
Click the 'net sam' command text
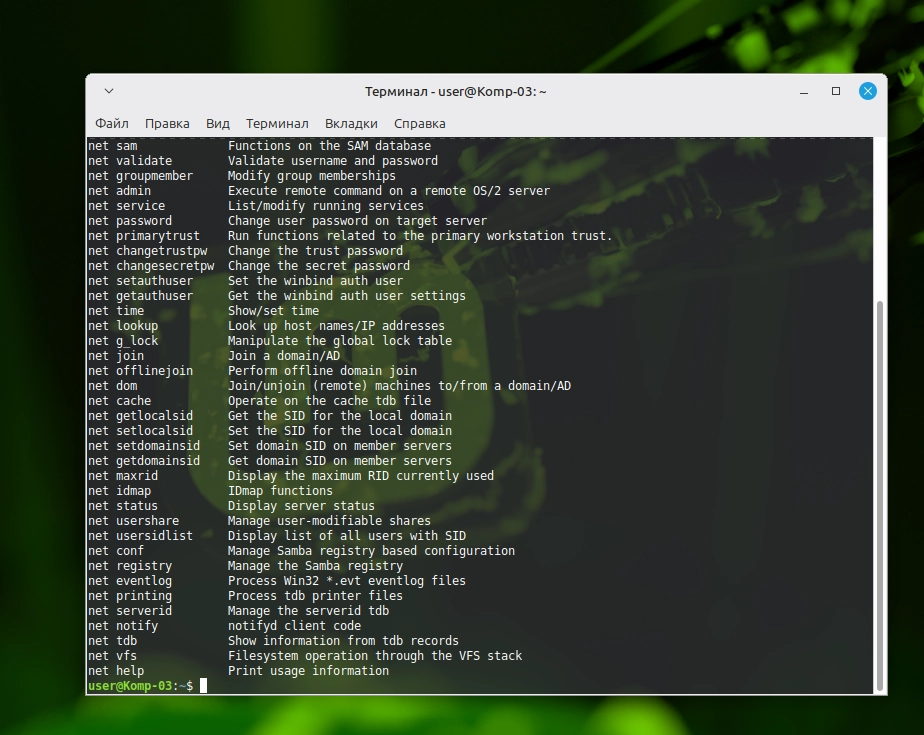pos(113,146)
